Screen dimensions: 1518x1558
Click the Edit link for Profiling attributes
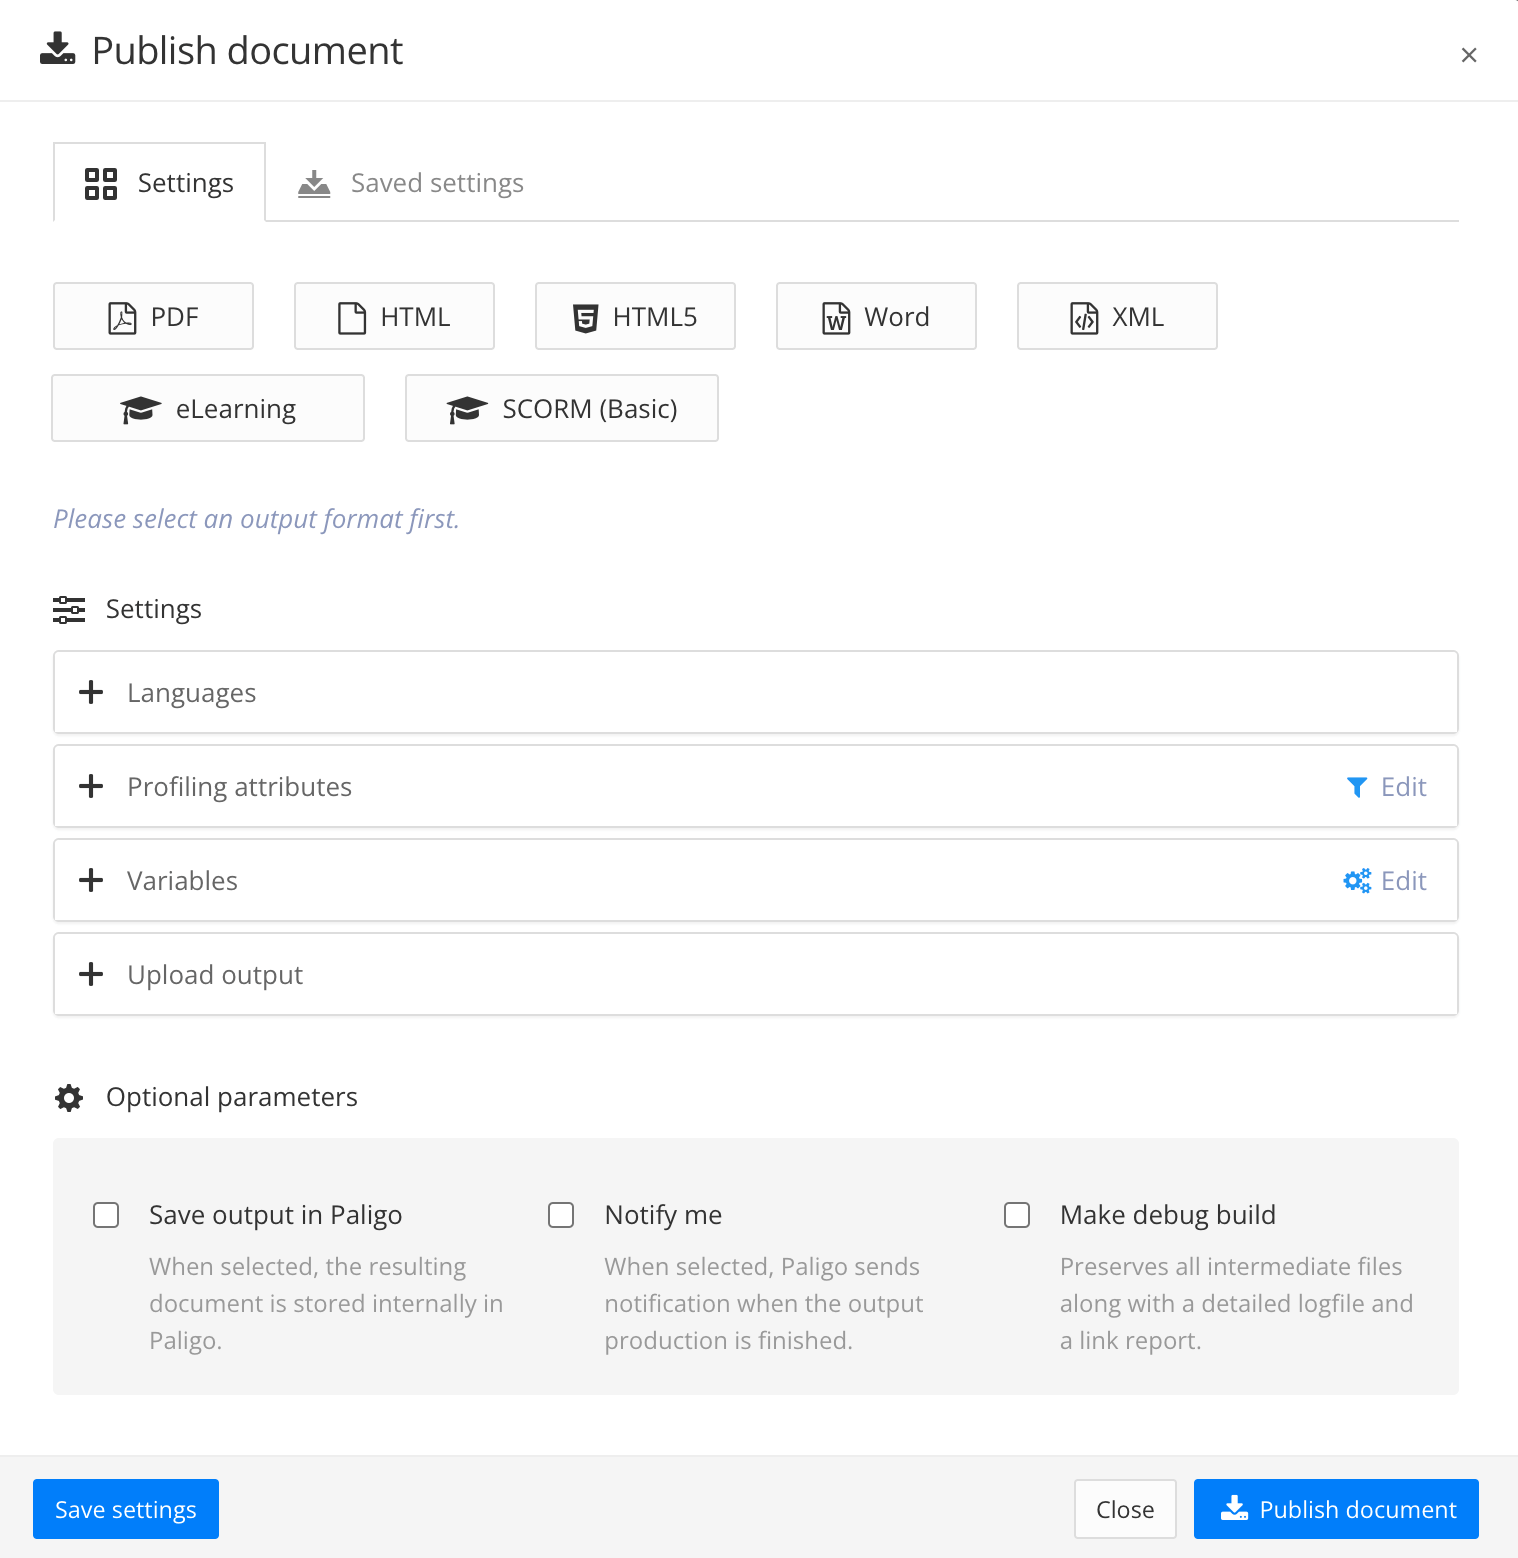1404,787
